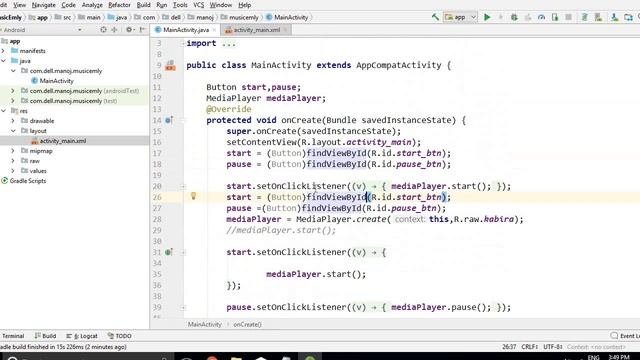The height and width of the screenshot is (360, 640).
Task: Expand the raw folder
Action: point(13,161)
